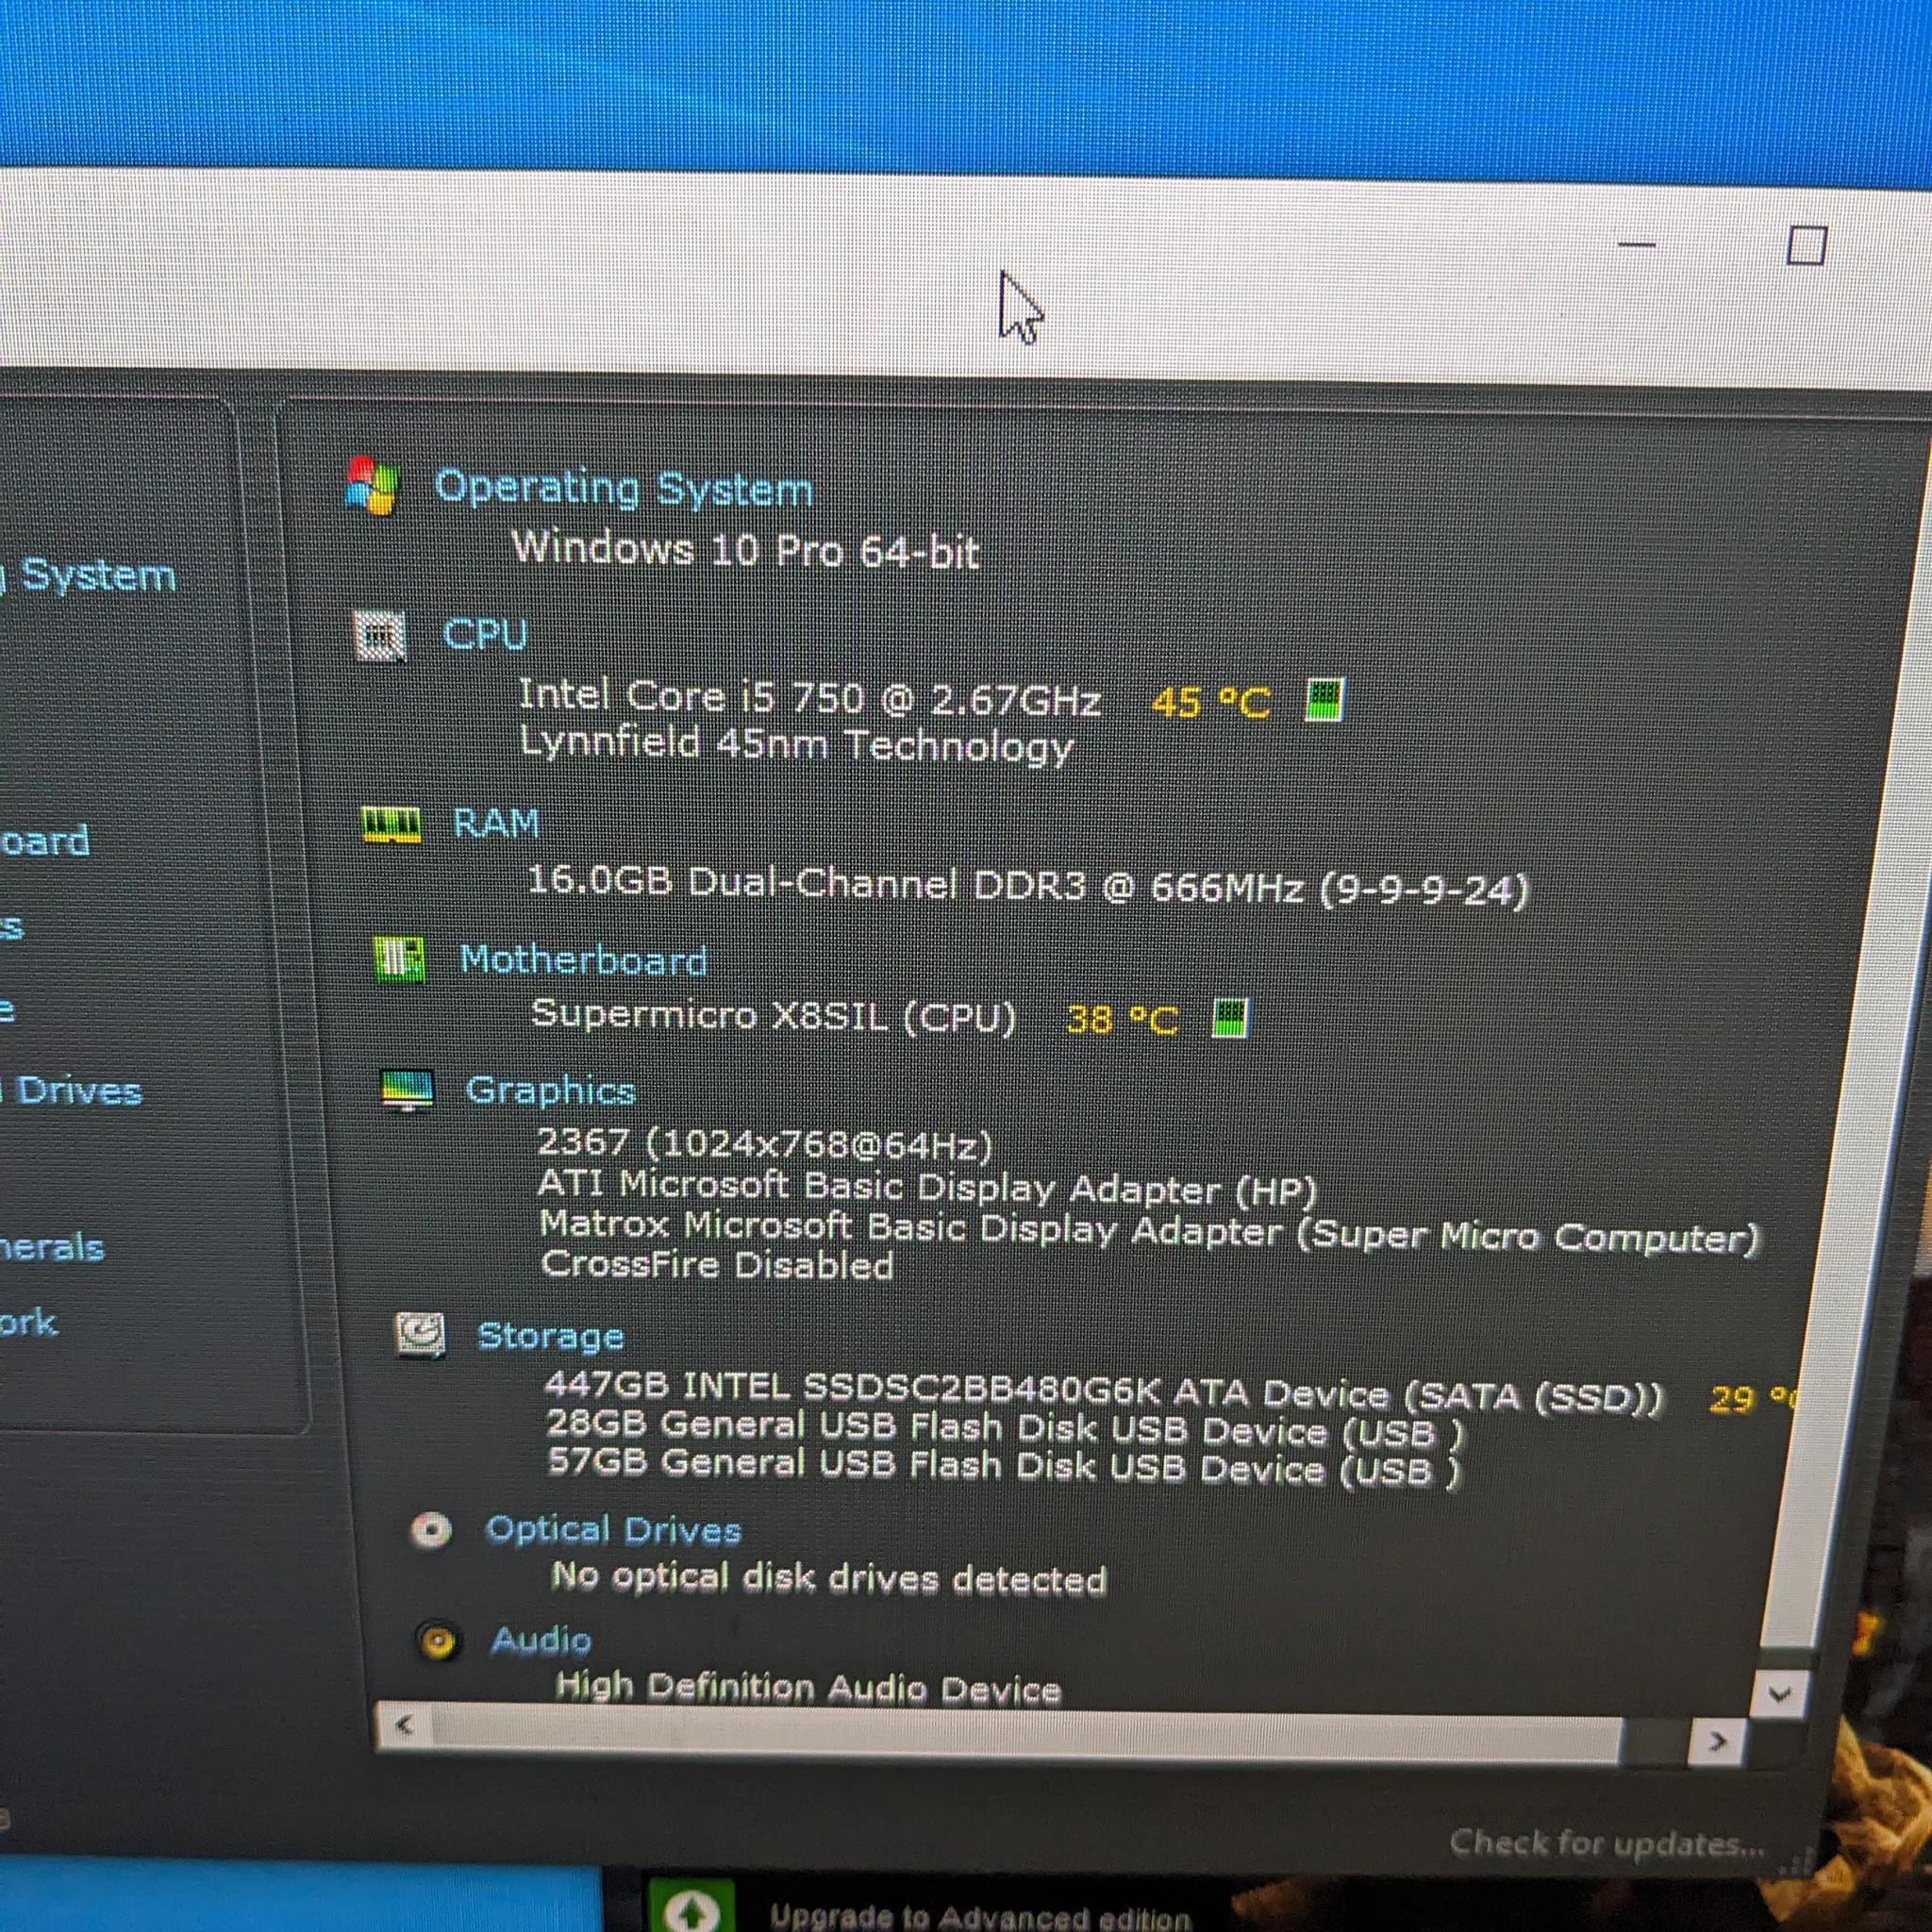Screen dimensions: 1932x1932
Task: Click ATI Microsoft Basic Display Adapter (HP)
Action: pos(927,1187)
